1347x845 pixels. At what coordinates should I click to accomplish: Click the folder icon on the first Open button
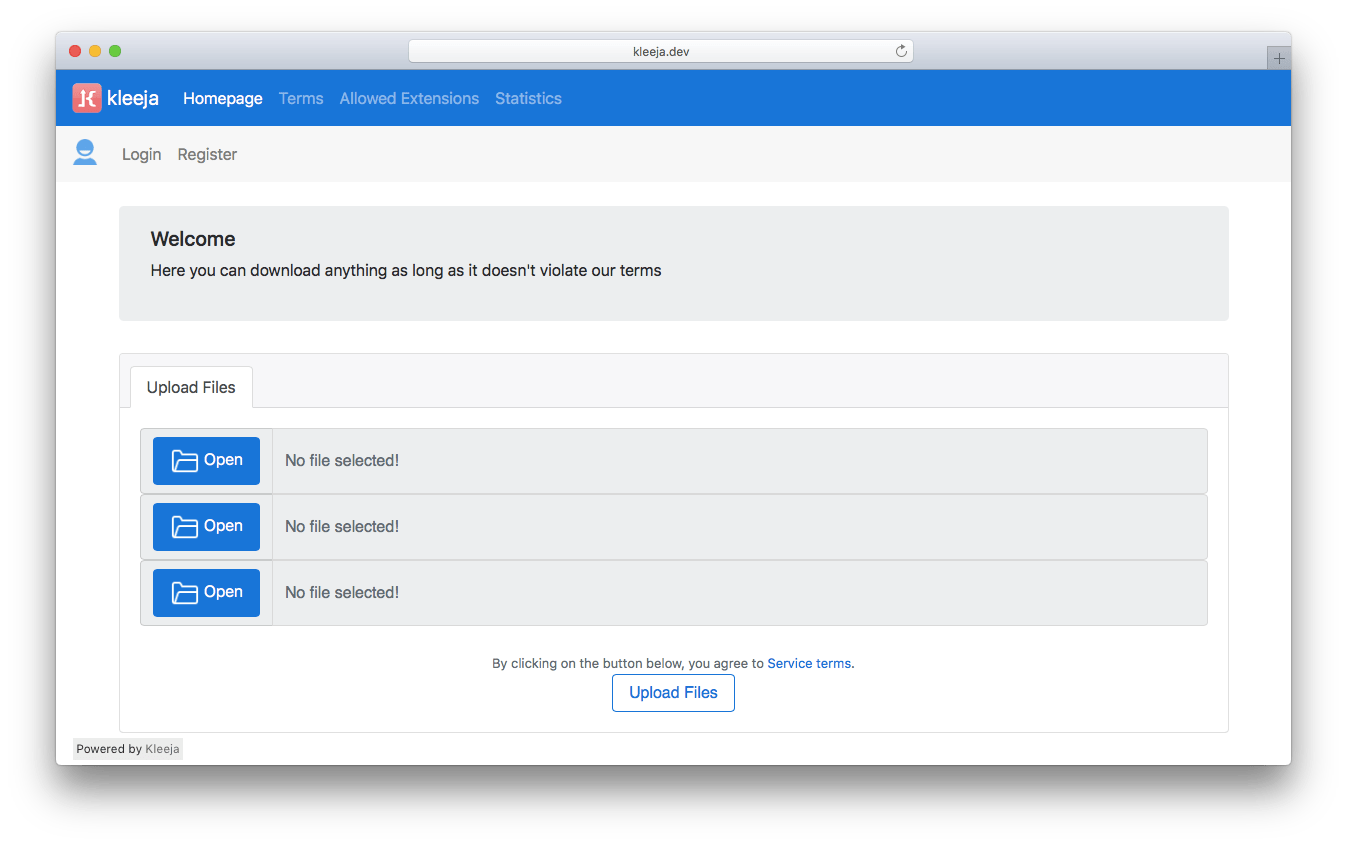(186, 460)
